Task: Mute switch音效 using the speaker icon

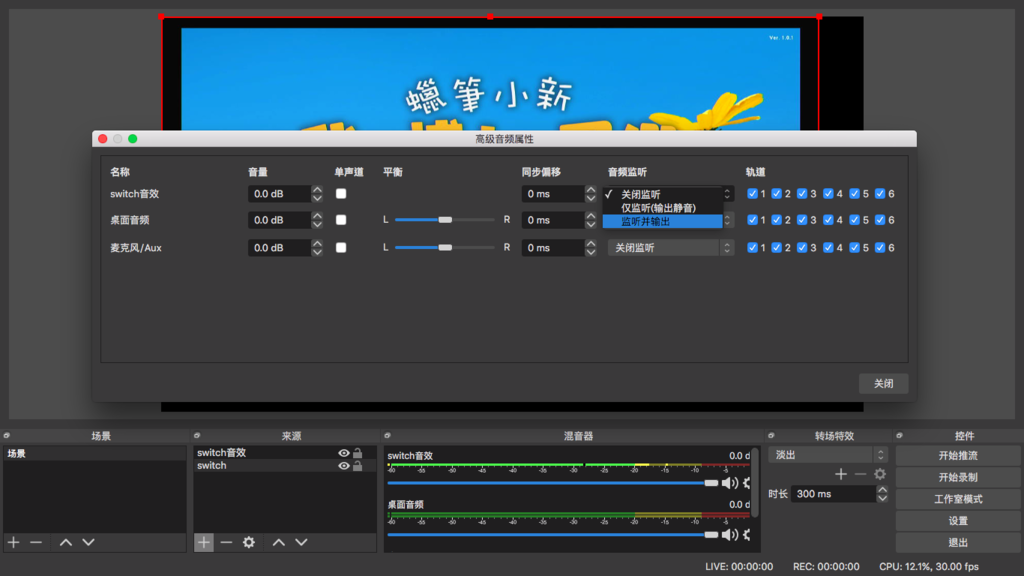Action: pos(730,482)
